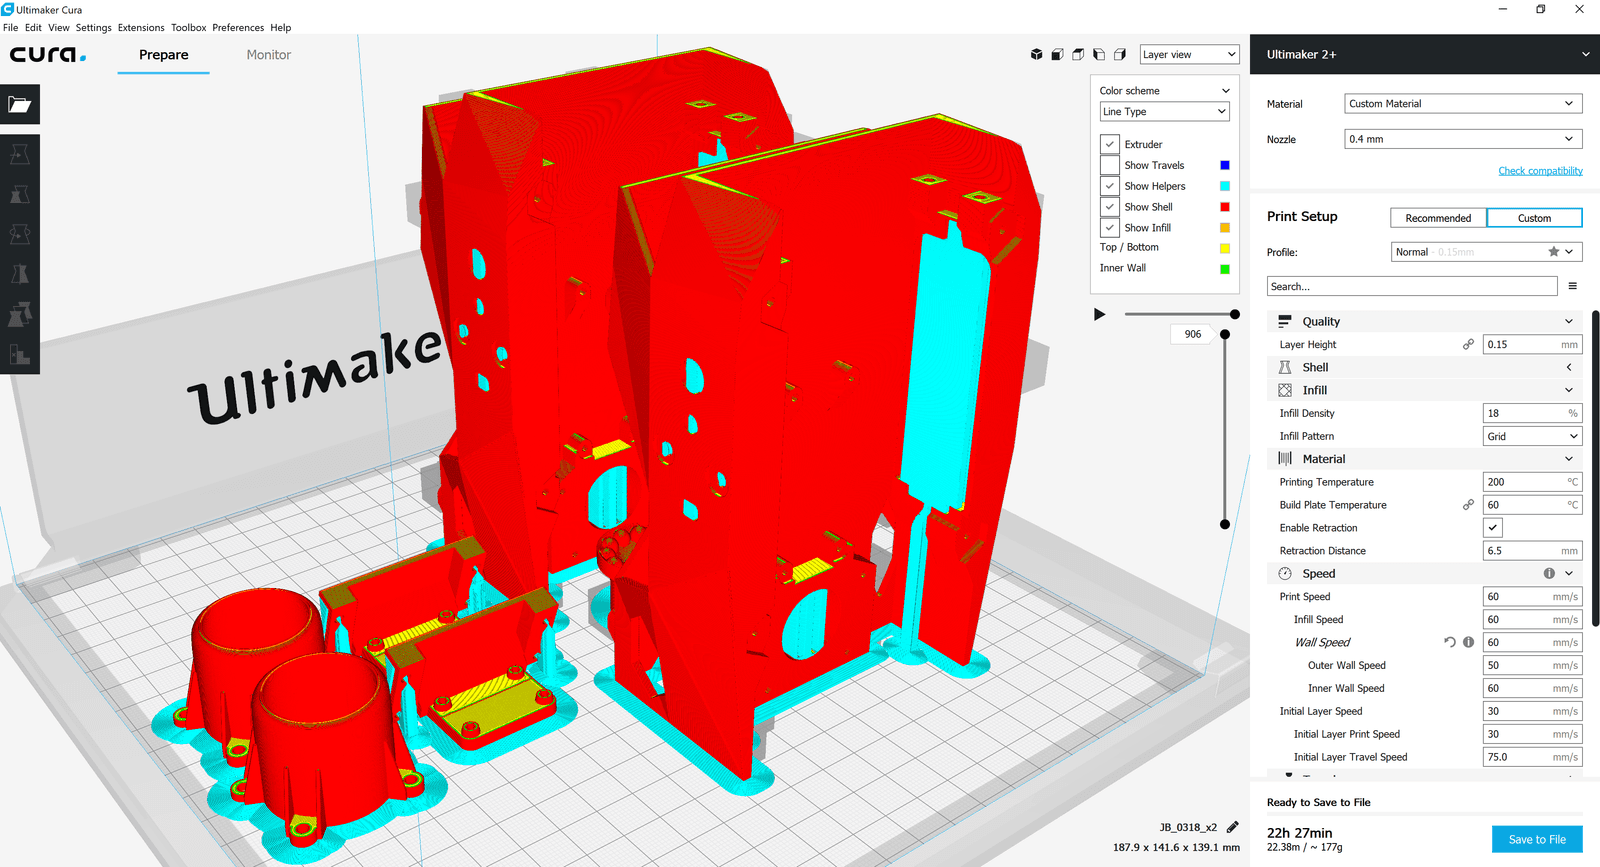Open the Check compatibility link
1600x867 pixels.
[x=1540, y=171]
